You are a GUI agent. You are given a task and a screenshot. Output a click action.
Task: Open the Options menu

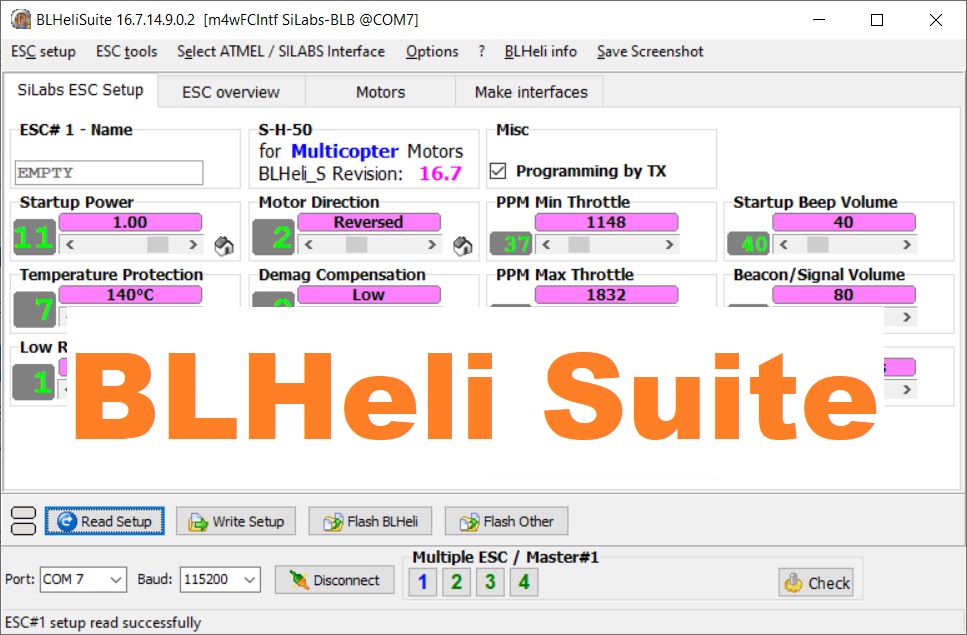coord(432,52)
